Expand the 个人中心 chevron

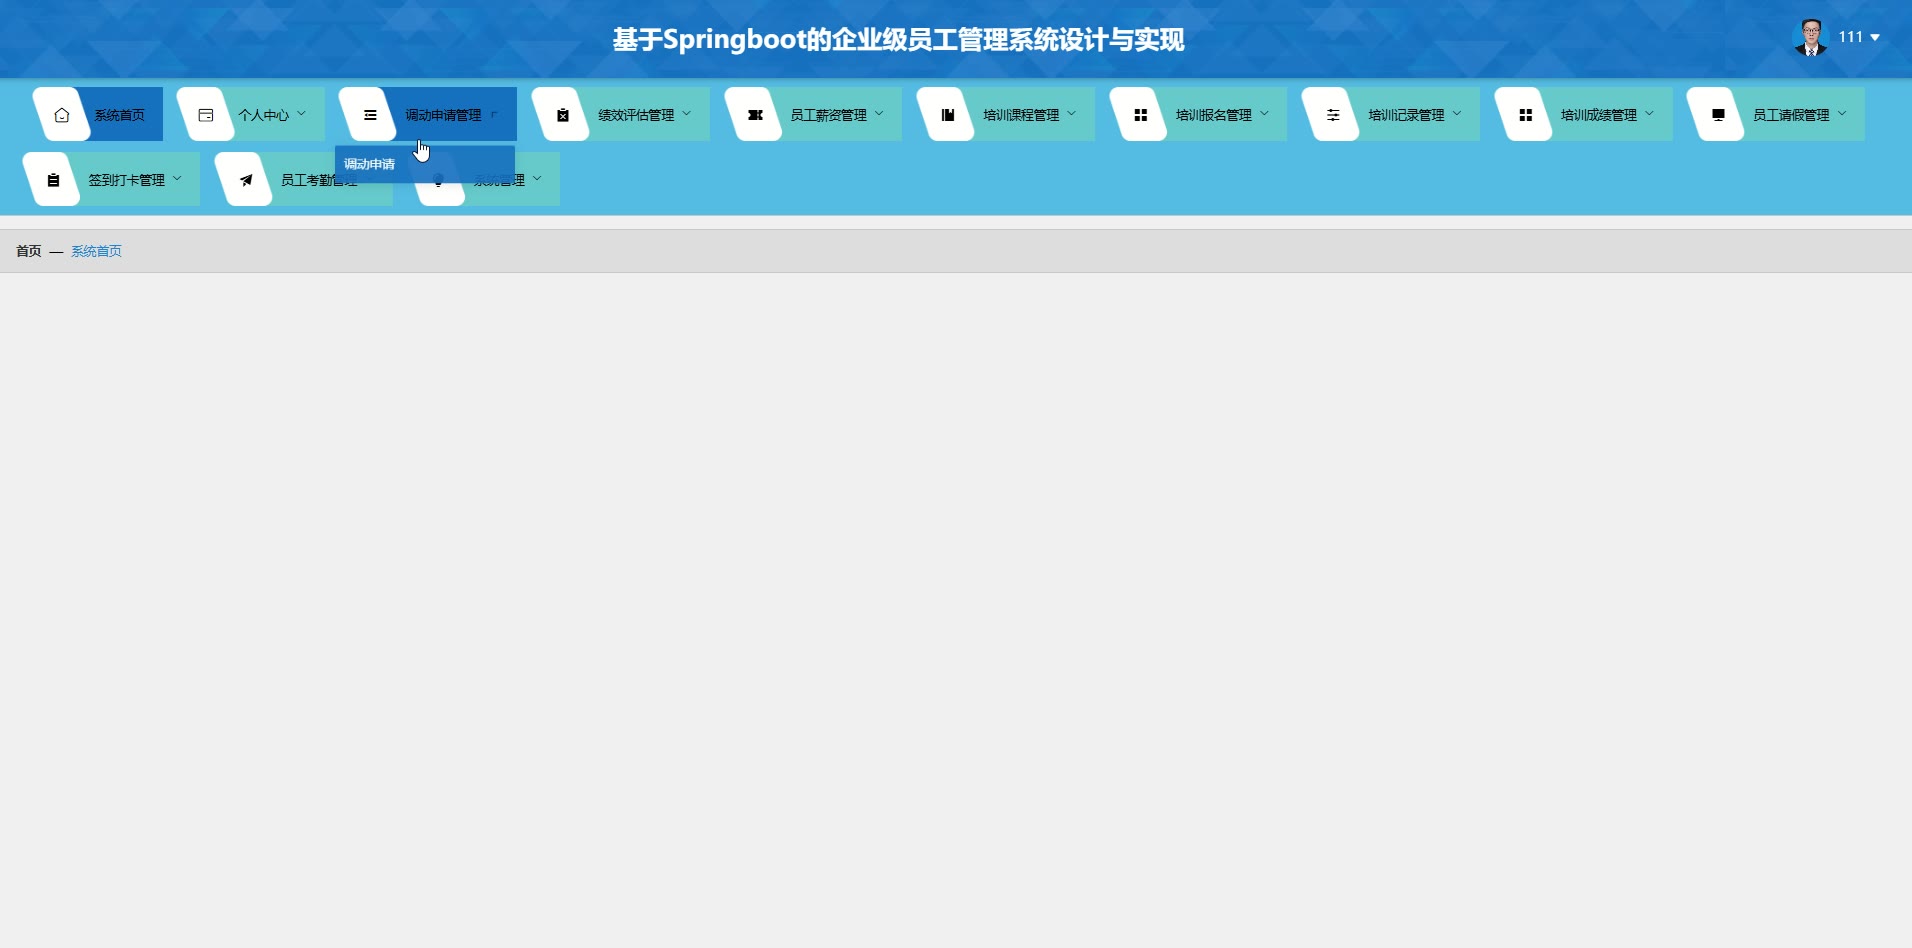(302, 114)
